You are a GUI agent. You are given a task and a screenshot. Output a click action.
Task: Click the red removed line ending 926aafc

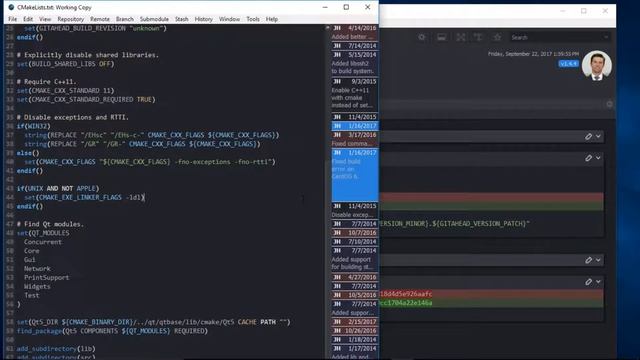[x=491, y=294]
